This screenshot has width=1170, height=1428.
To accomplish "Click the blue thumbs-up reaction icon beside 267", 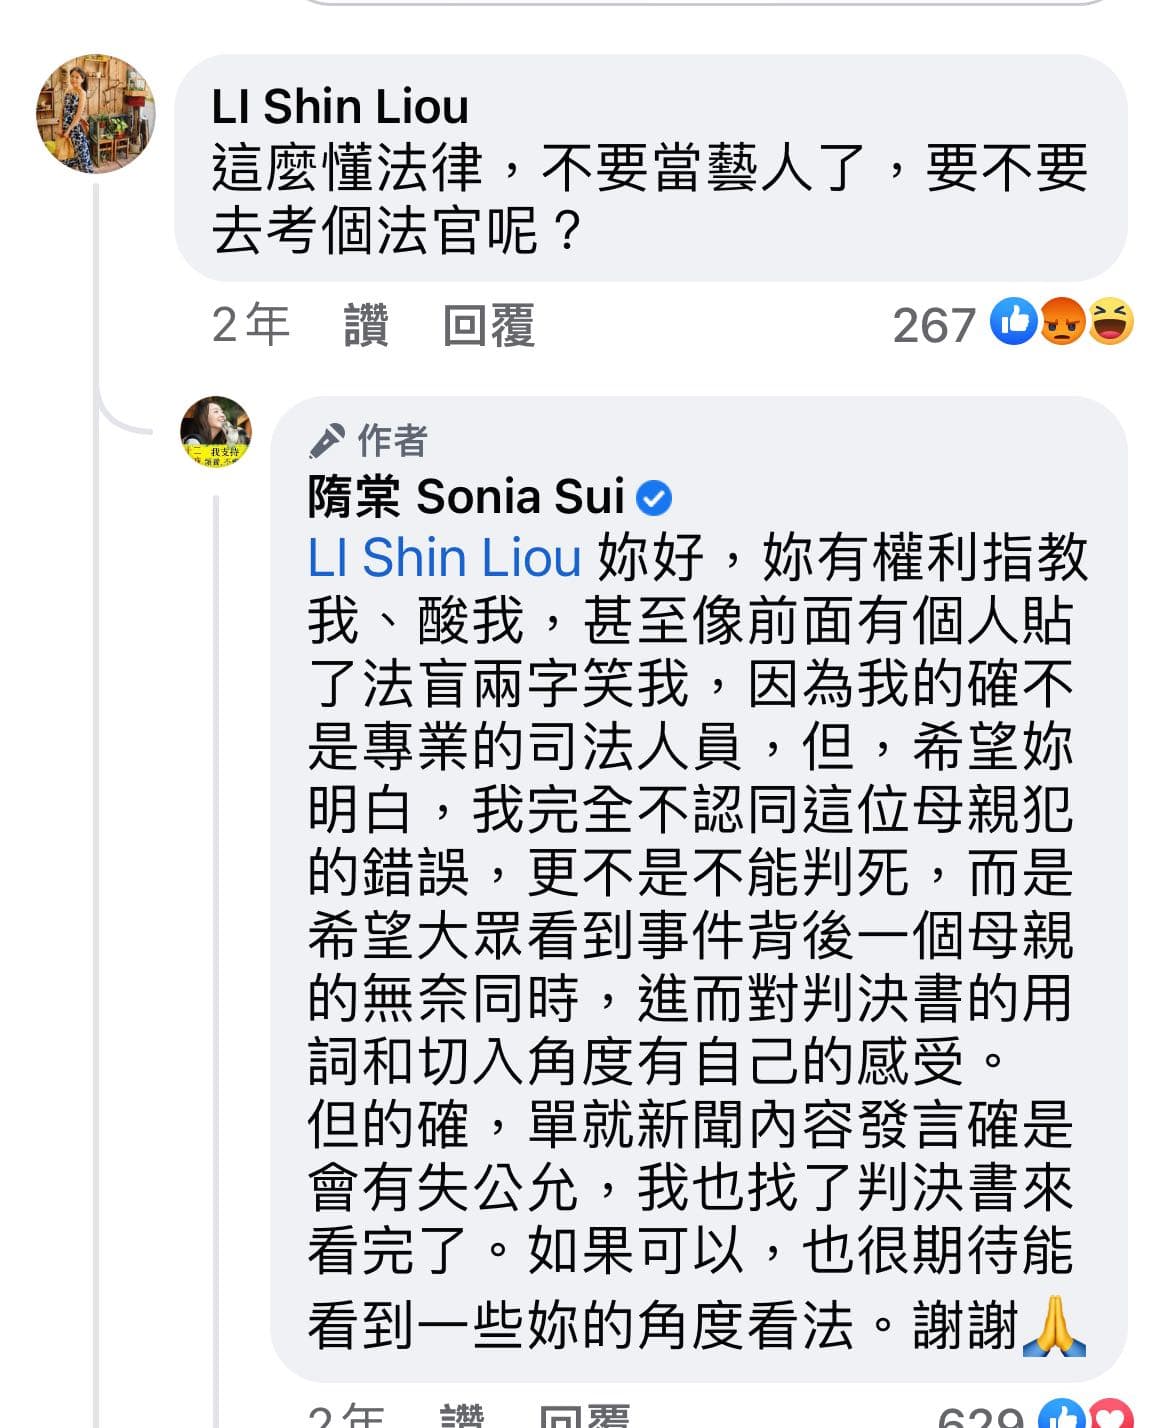I will point(1013,323).
